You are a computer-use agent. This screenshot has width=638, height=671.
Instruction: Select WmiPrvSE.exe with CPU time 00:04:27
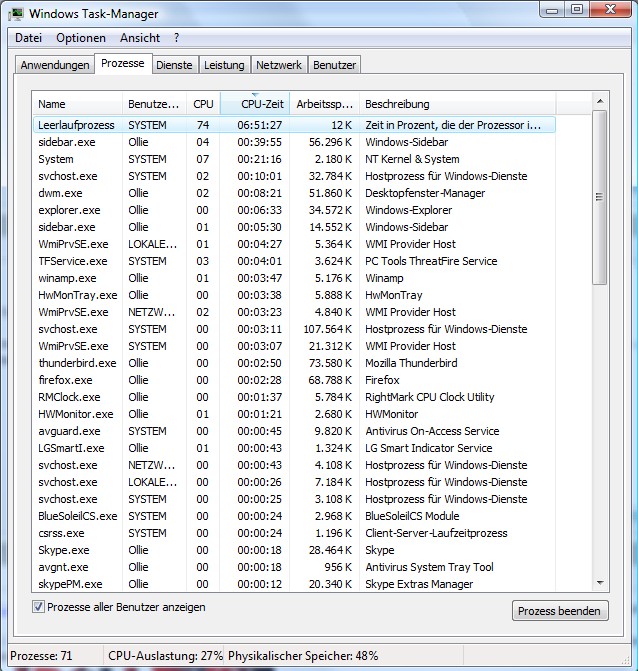pyautogui.click(x=294, y=244)
